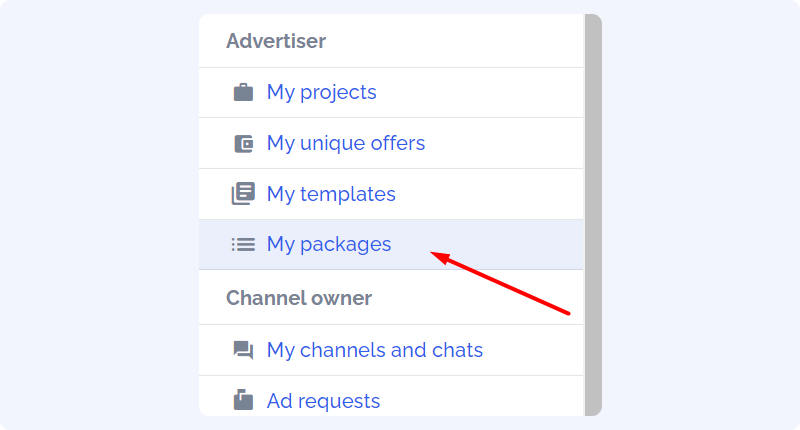Click the chat bubbles icon beside My channels

243,350
